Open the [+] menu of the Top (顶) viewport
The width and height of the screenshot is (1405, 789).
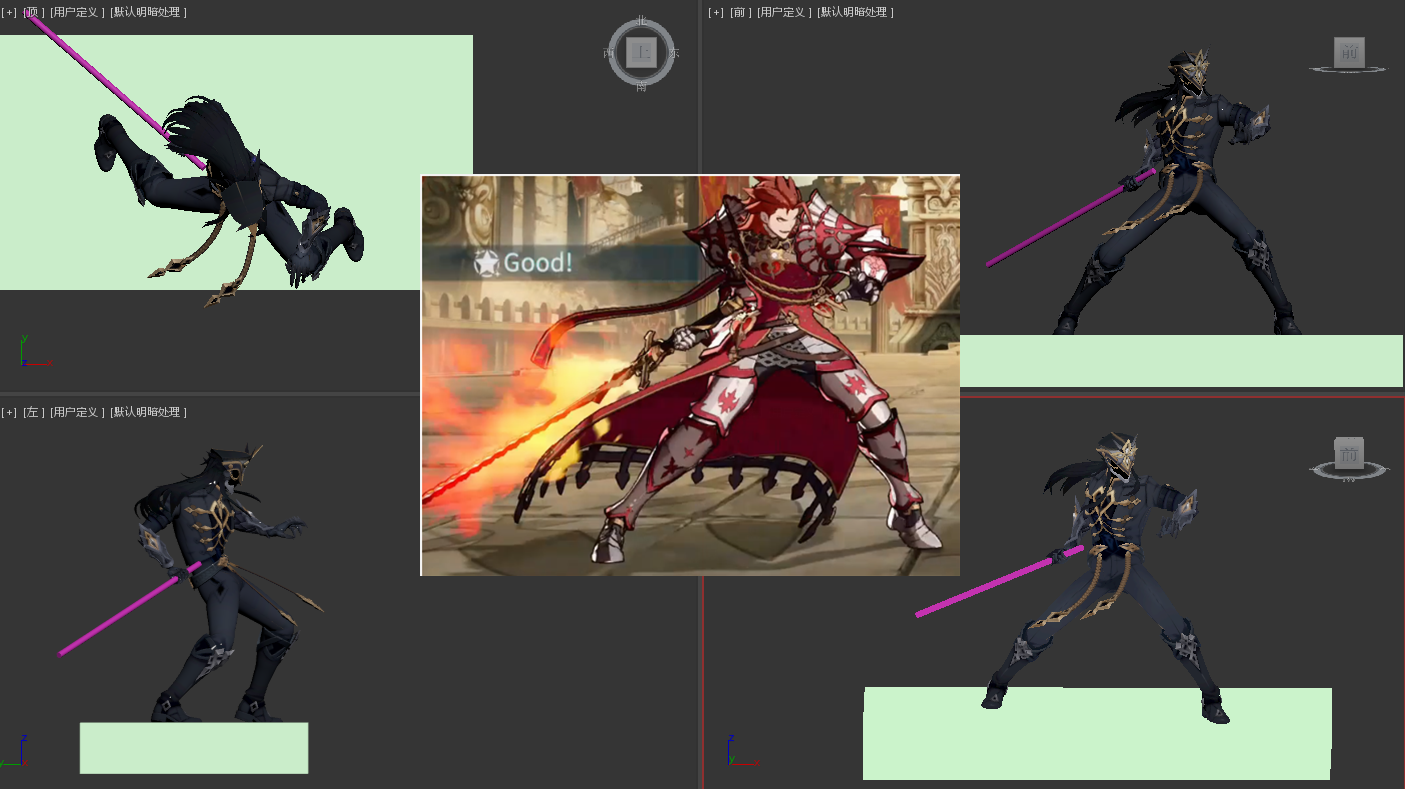click(9, 12)
